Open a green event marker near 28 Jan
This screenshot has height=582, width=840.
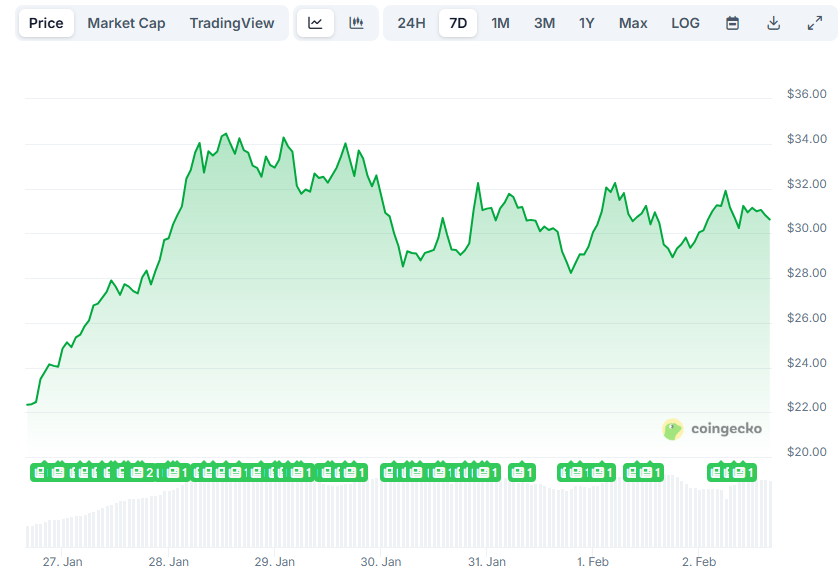[175, 471]
